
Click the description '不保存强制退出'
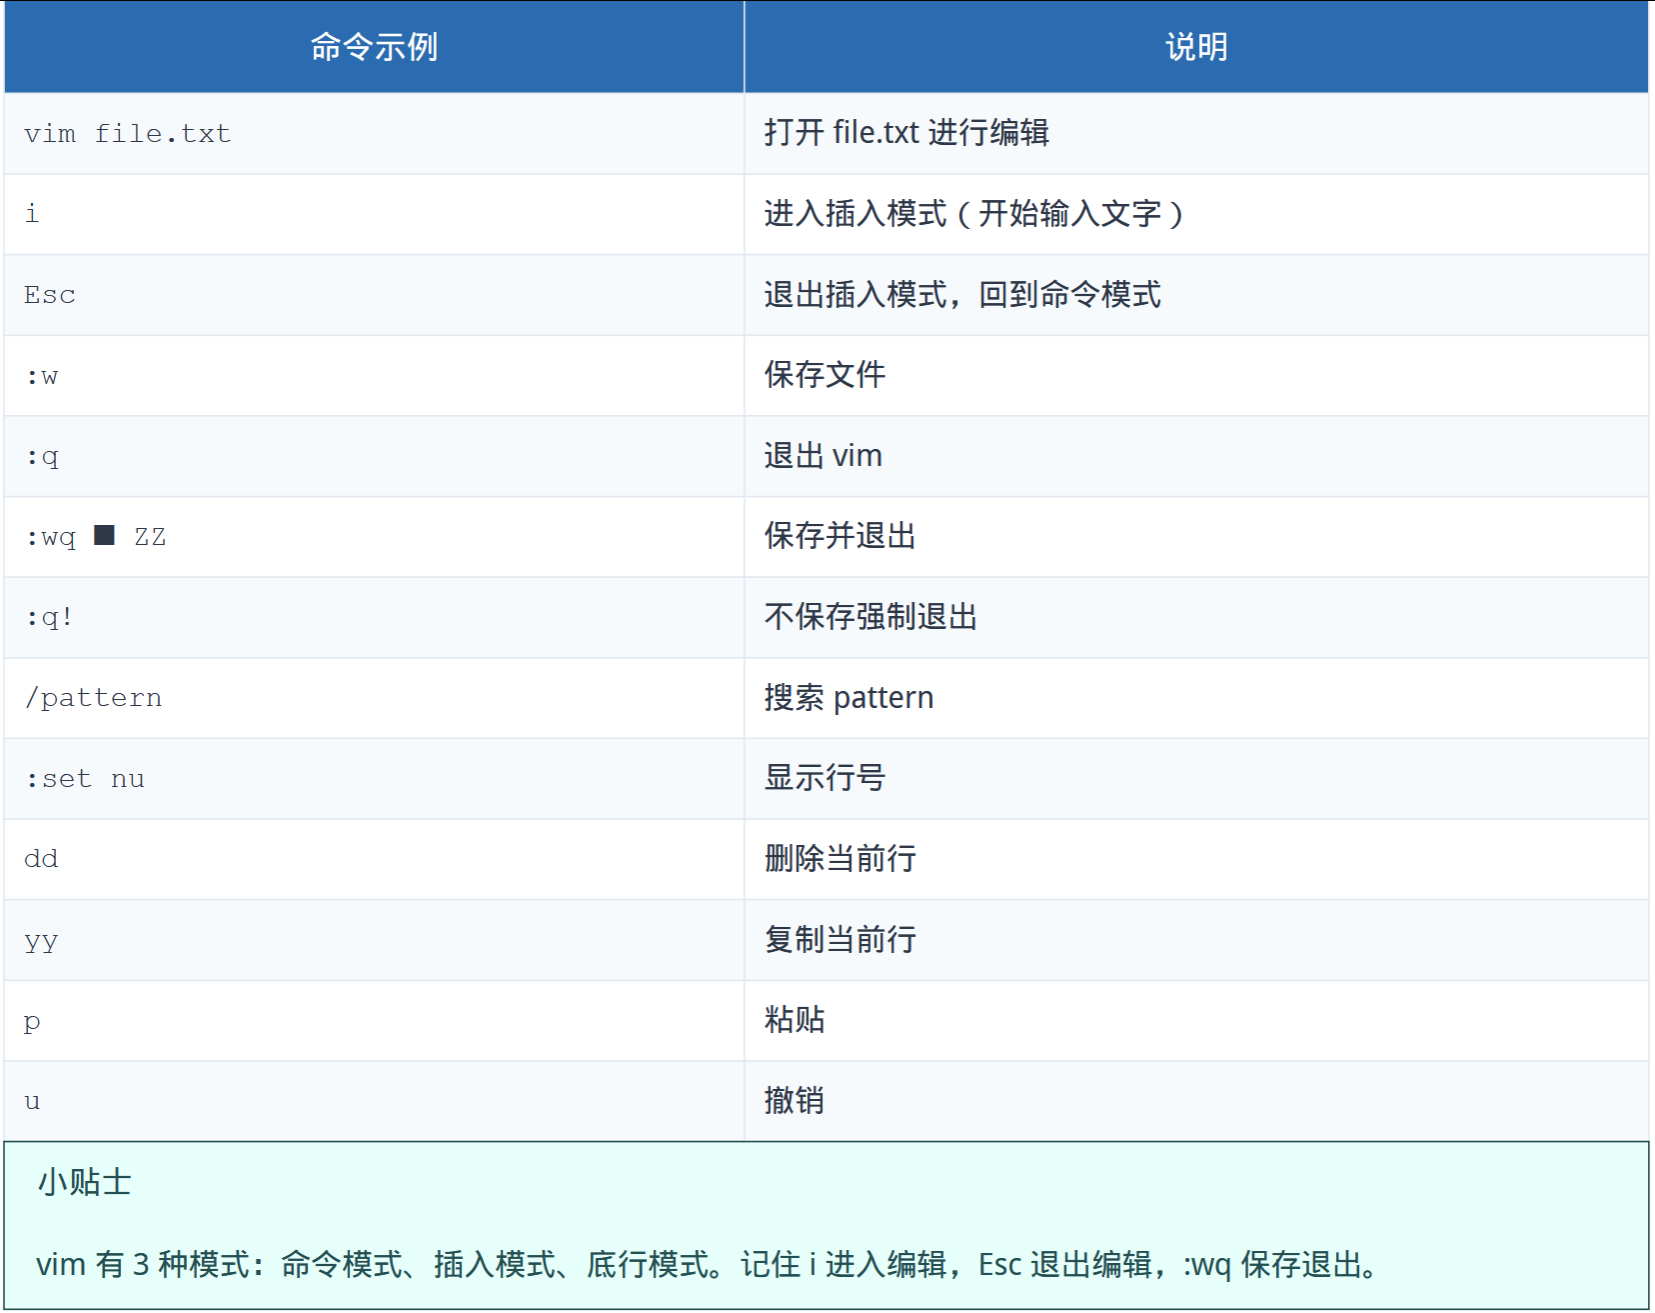870,617
